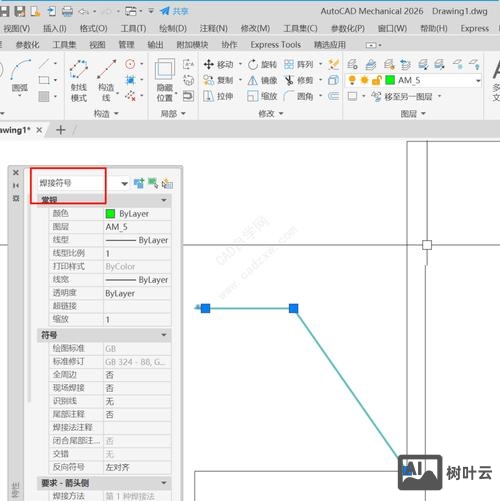Click the 全周边 value 否
This screenshot has width=500, height=501.
137,375
